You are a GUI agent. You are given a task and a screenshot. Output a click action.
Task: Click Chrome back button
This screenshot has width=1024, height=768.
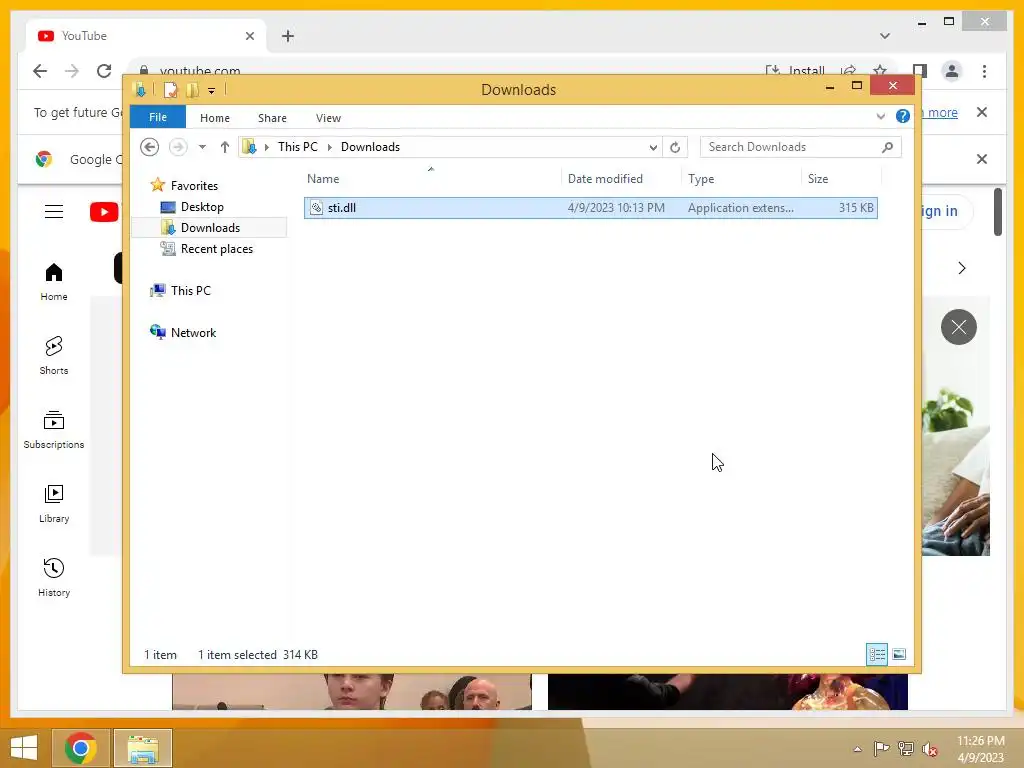coord(40,71)
